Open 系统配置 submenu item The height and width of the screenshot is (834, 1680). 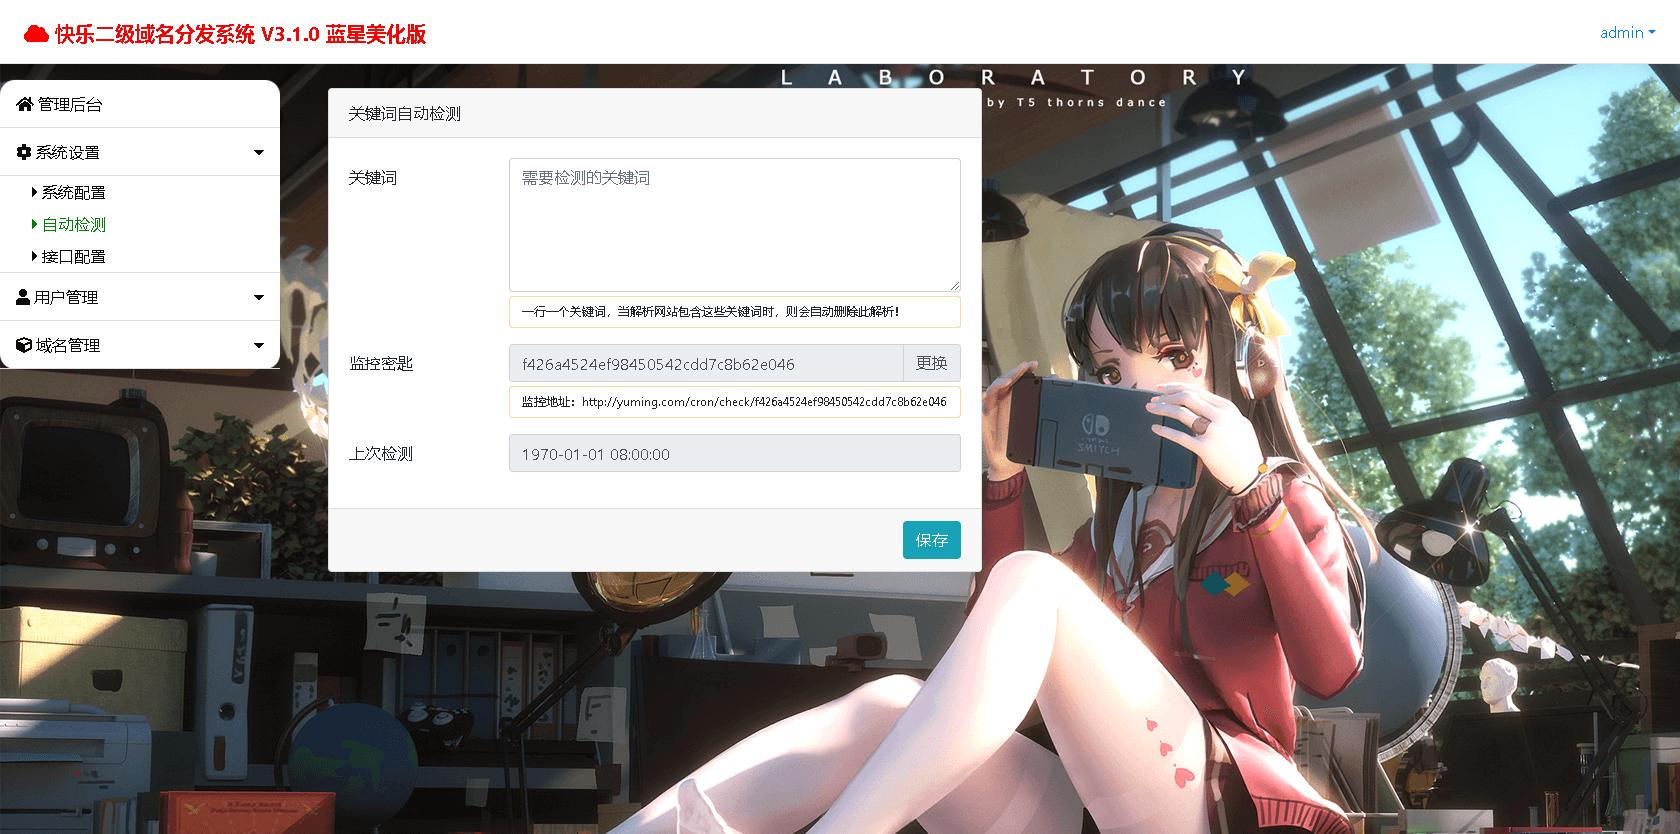73,192
